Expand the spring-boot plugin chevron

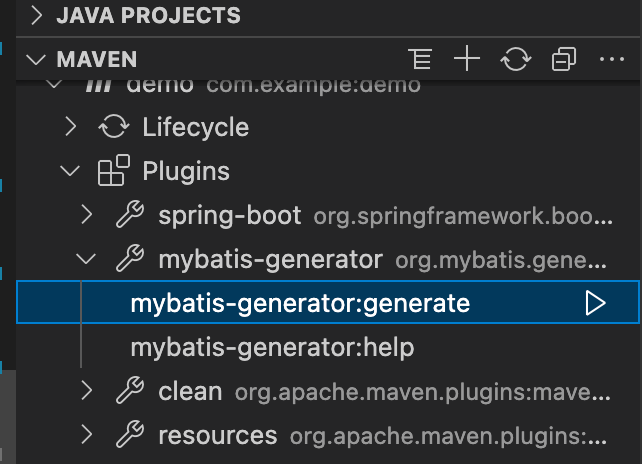(x=86, y=215)
